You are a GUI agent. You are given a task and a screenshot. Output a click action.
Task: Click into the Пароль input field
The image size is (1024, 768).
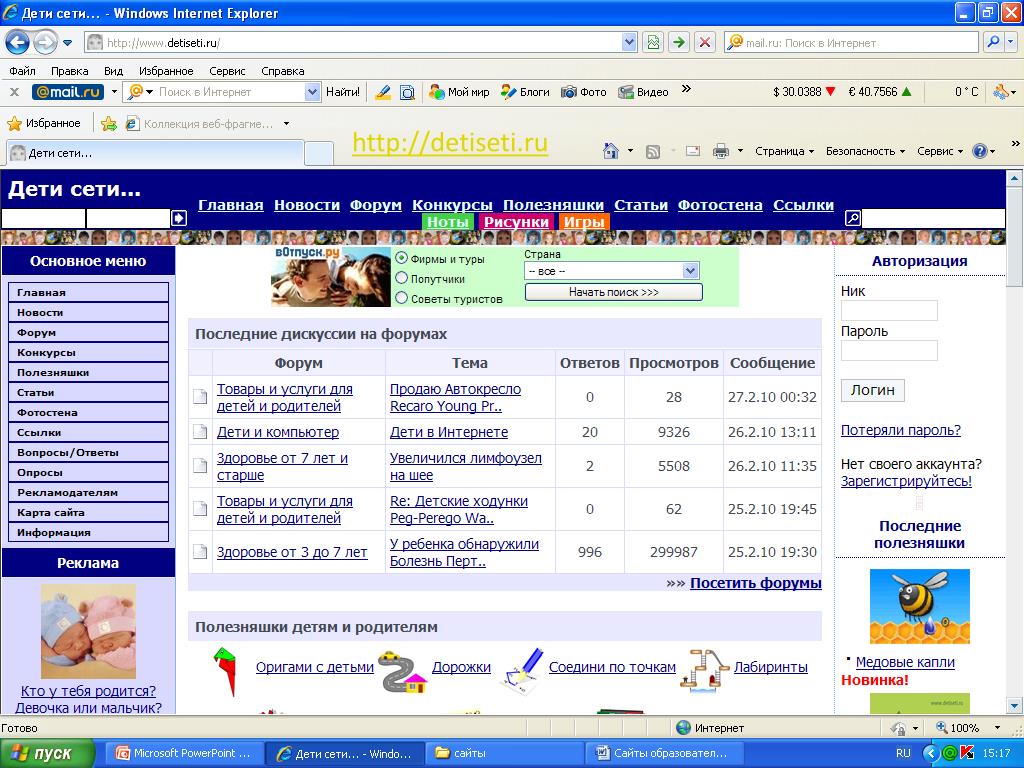[x=889, y=351]
